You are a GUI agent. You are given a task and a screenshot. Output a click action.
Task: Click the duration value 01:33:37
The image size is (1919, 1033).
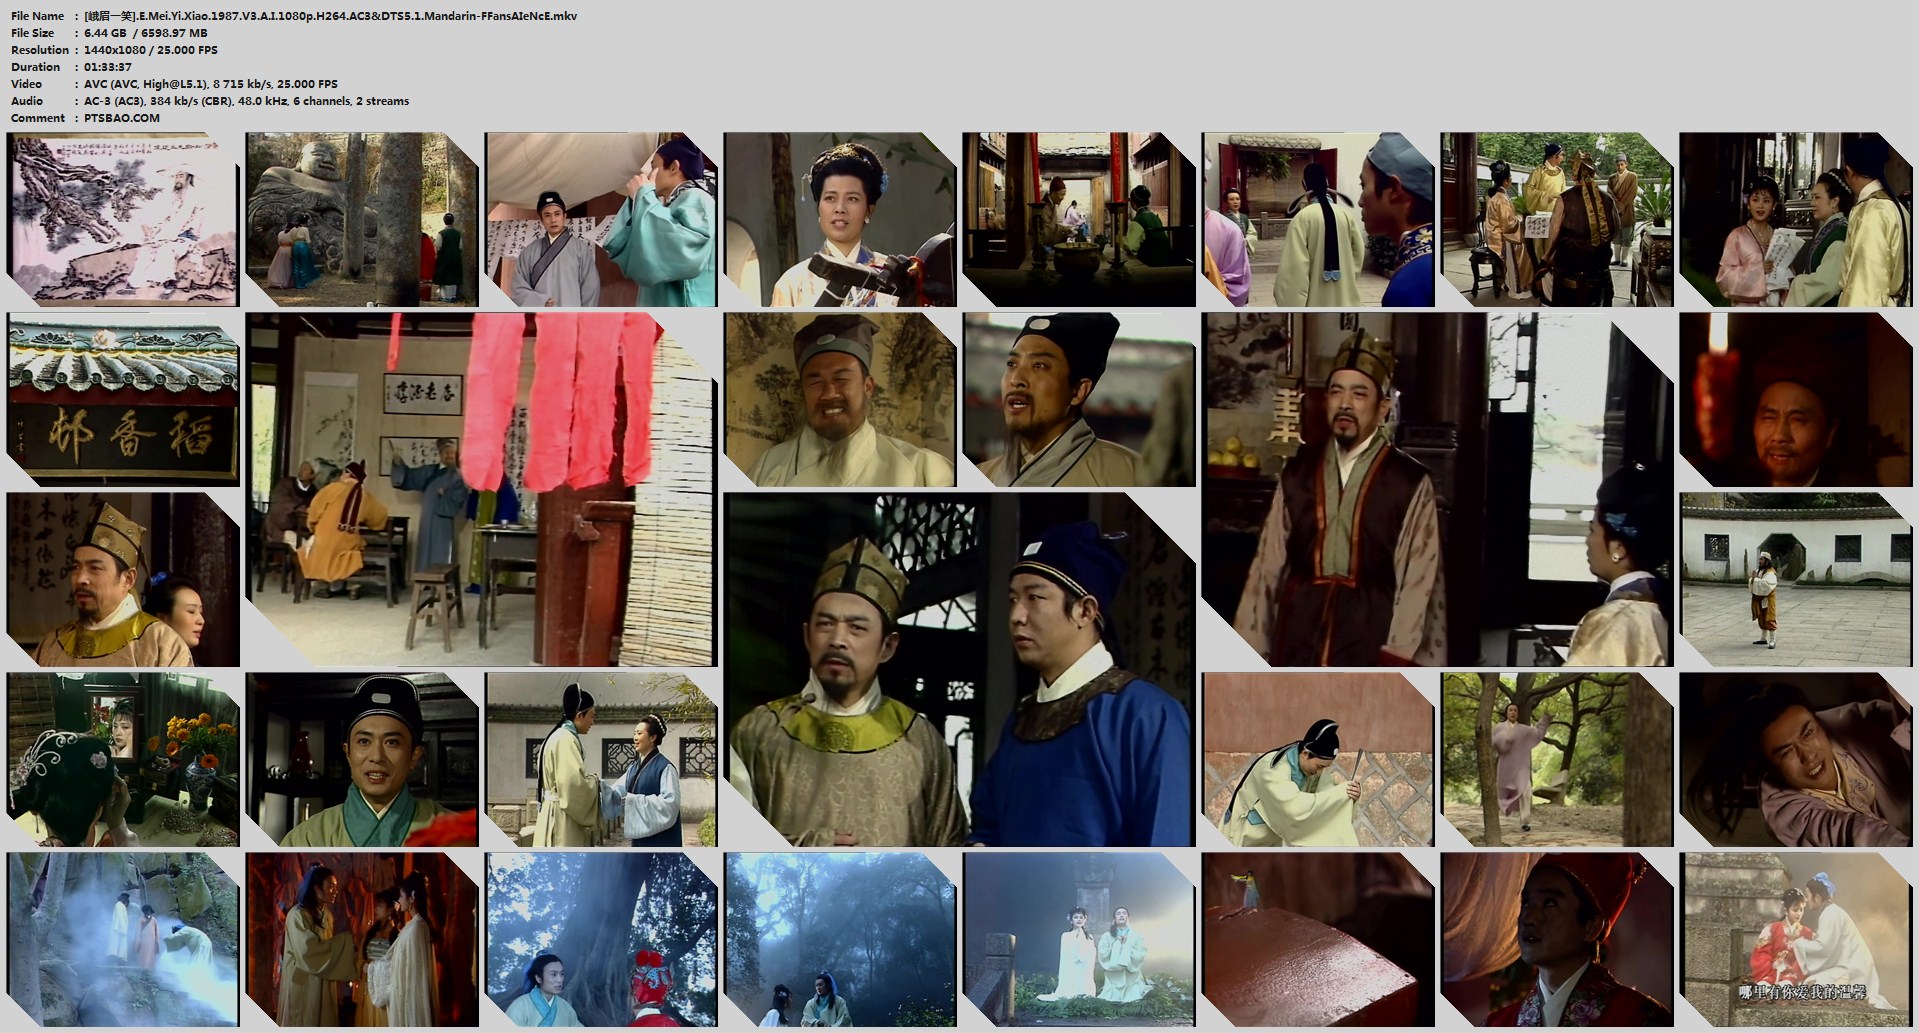pyautogui.click(x=108, y=67)
